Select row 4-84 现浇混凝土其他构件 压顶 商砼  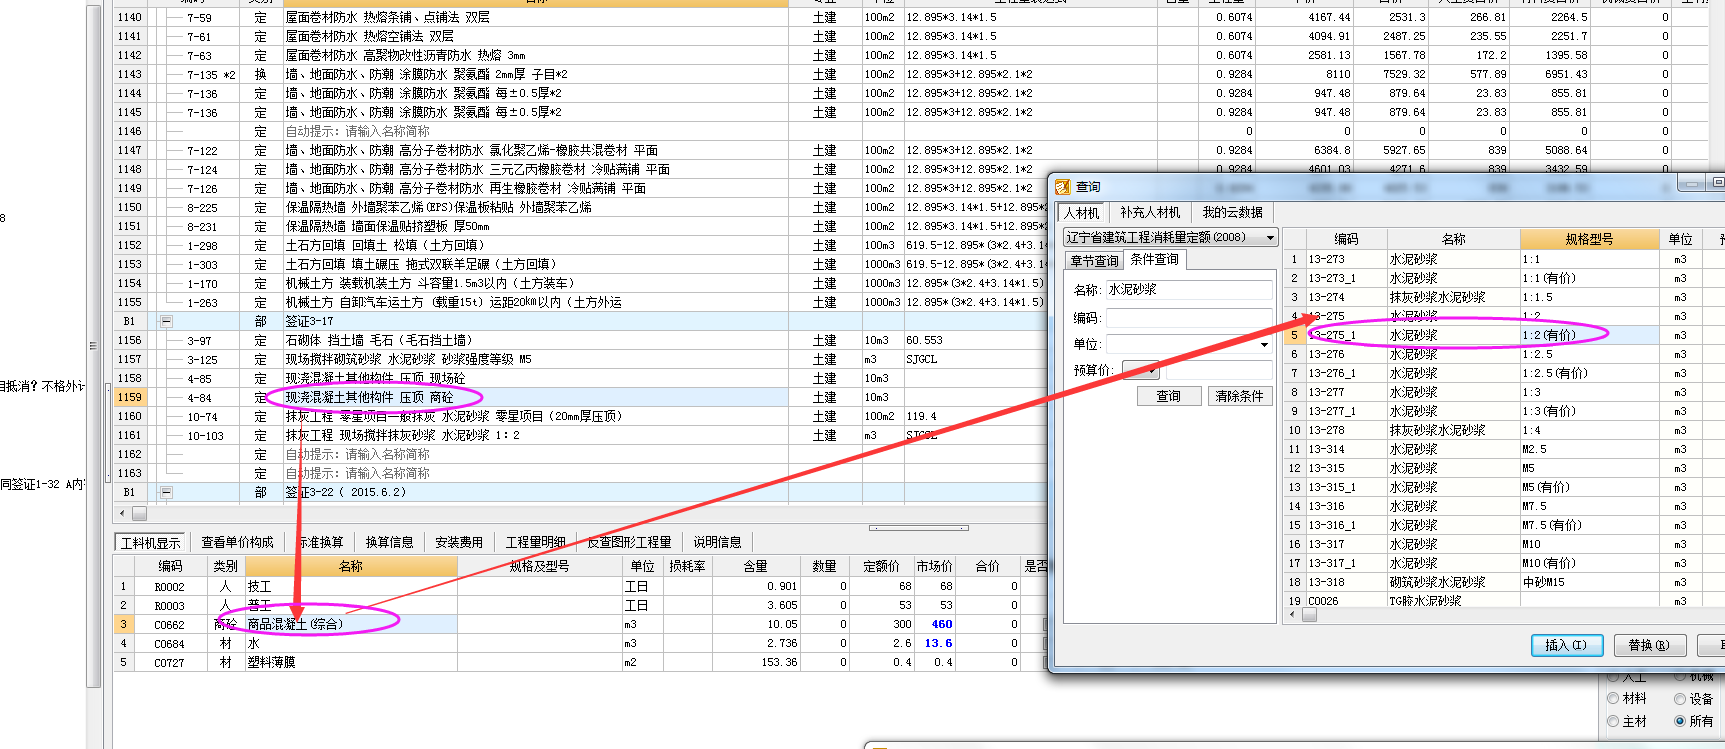[580, 397]
